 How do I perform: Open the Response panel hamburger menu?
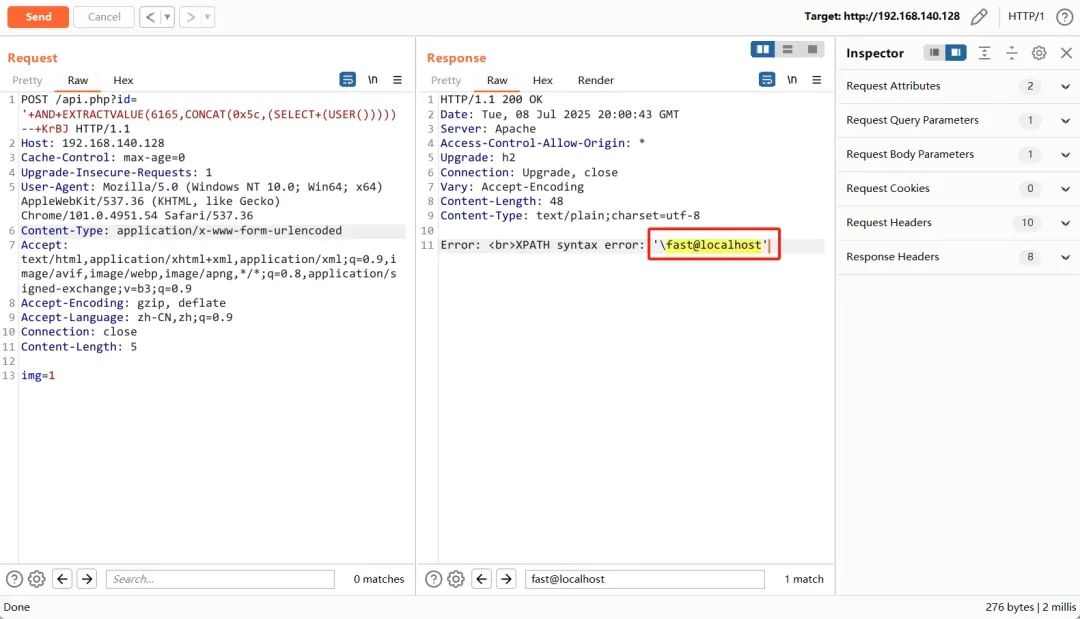click(x=817, y=80)
